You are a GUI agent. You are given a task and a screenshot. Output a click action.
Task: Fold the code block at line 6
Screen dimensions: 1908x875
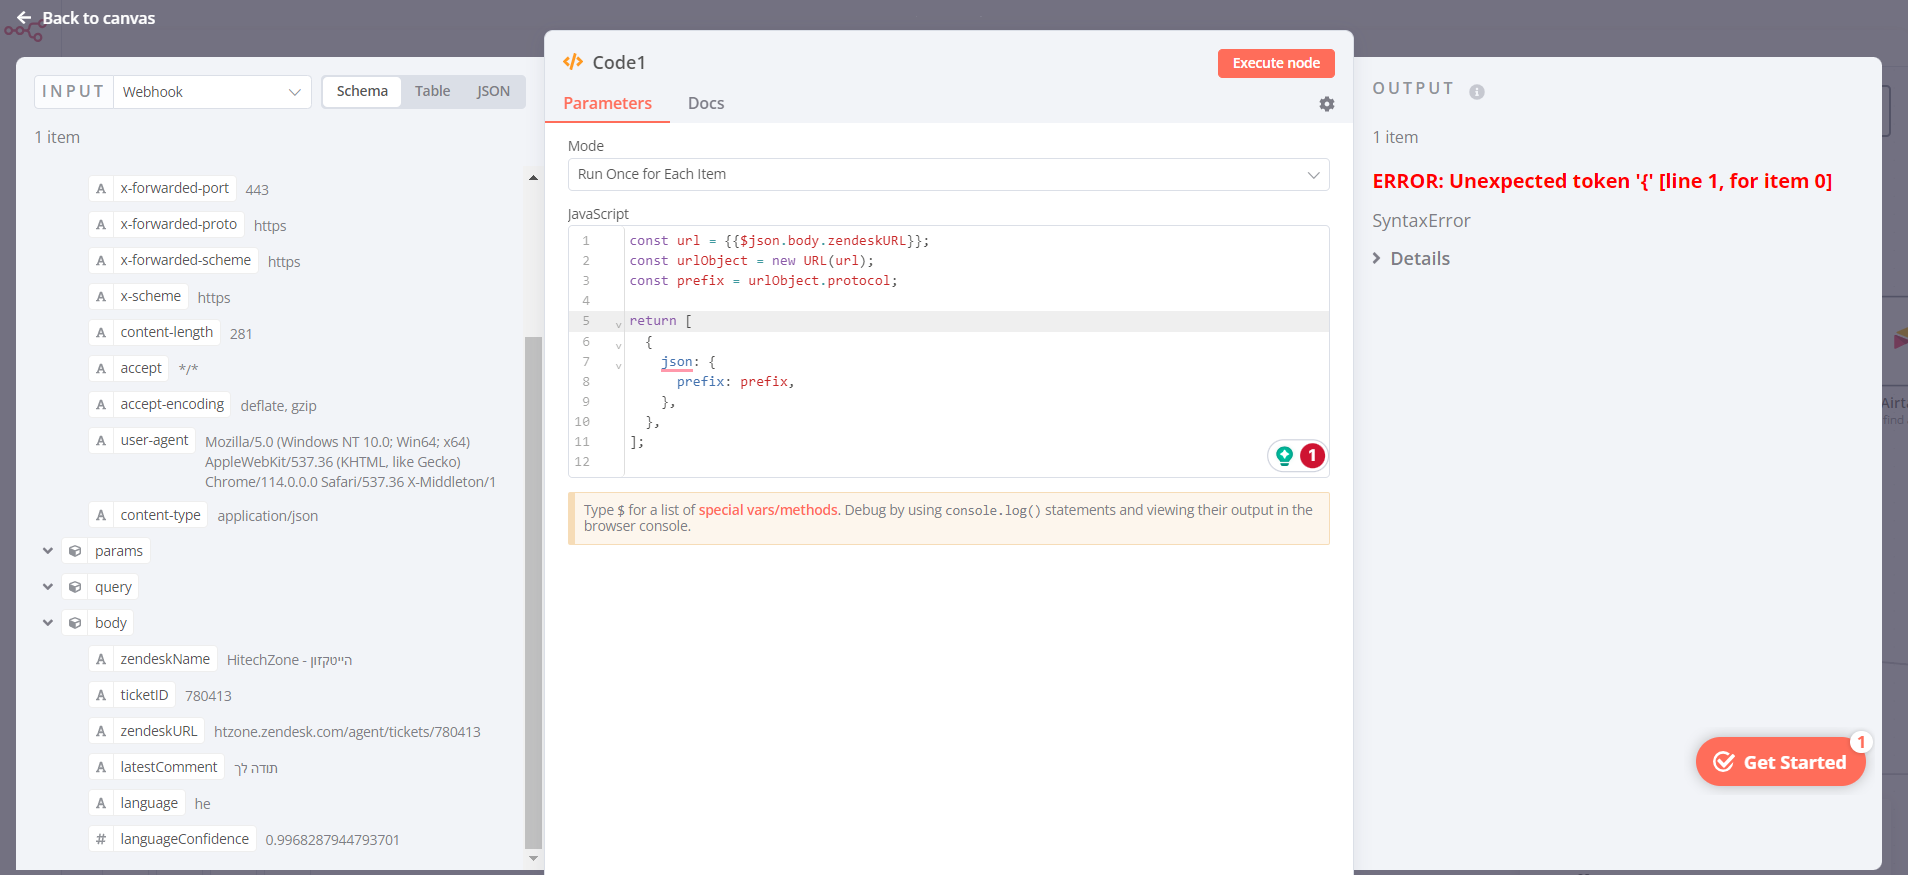pyautogui.click(x=618, y=345)
